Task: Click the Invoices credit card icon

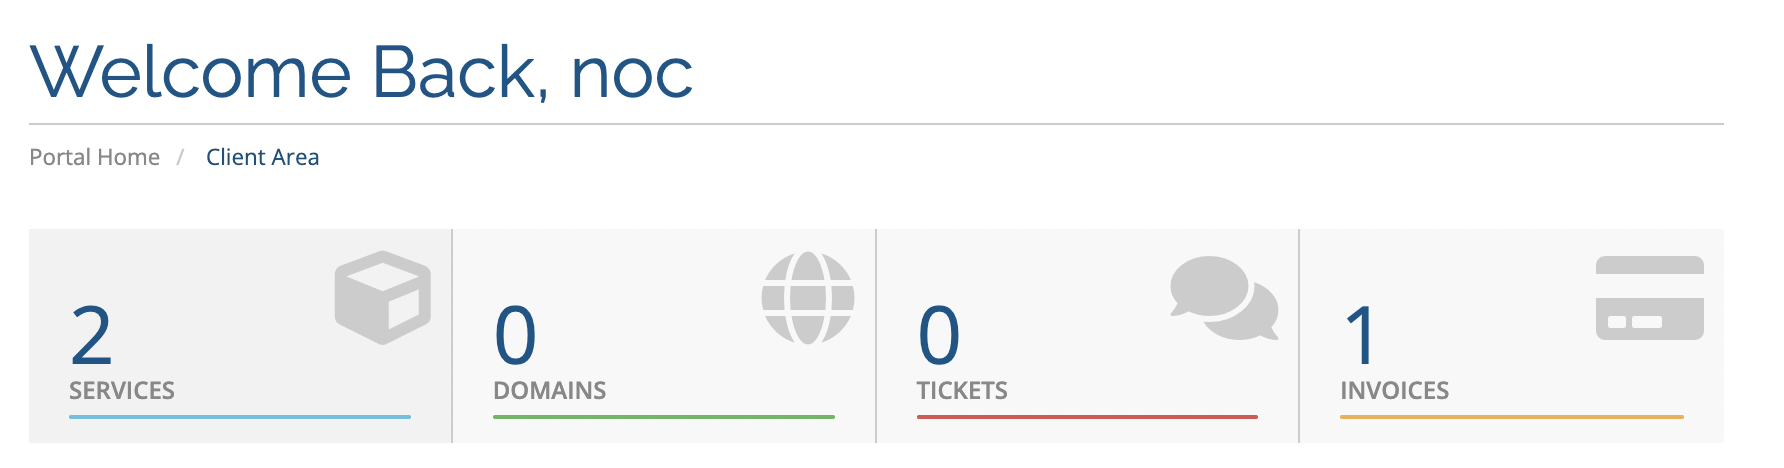Action: tap(1650, 298)
